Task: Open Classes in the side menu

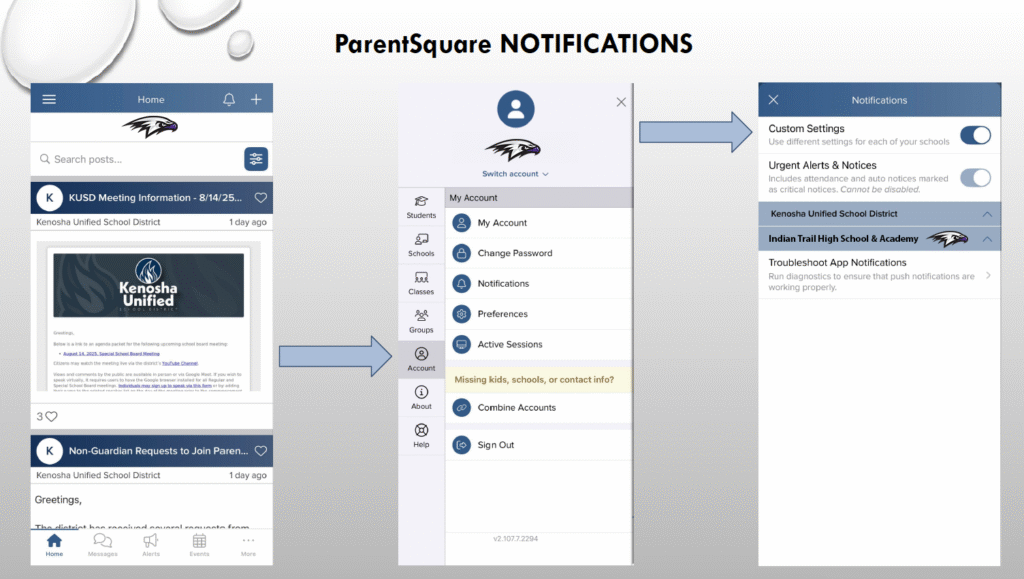Action: pos(421,283)
